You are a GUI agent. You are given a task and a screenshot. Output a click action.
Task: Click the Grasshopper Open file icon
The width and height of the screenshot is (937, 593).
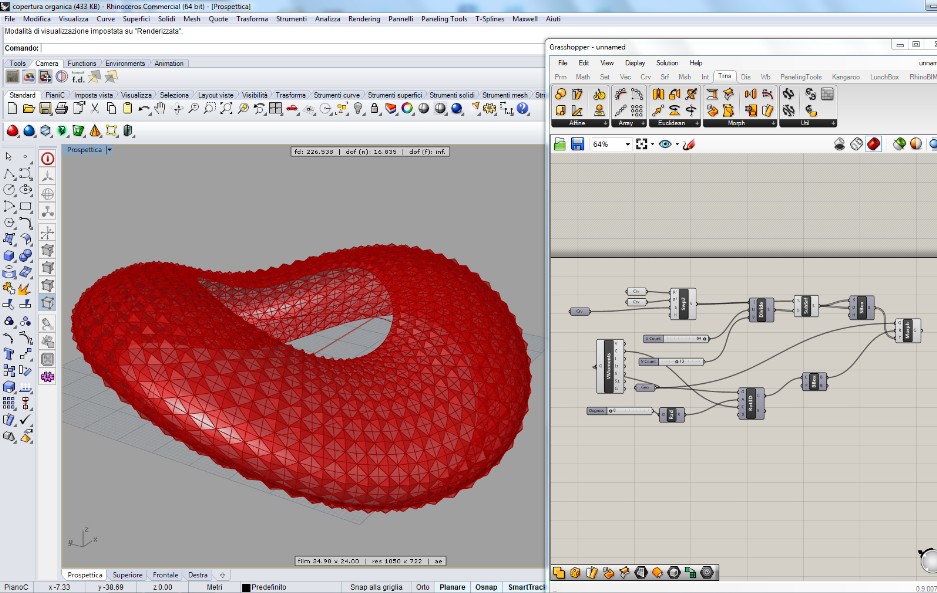click(560, 144)
